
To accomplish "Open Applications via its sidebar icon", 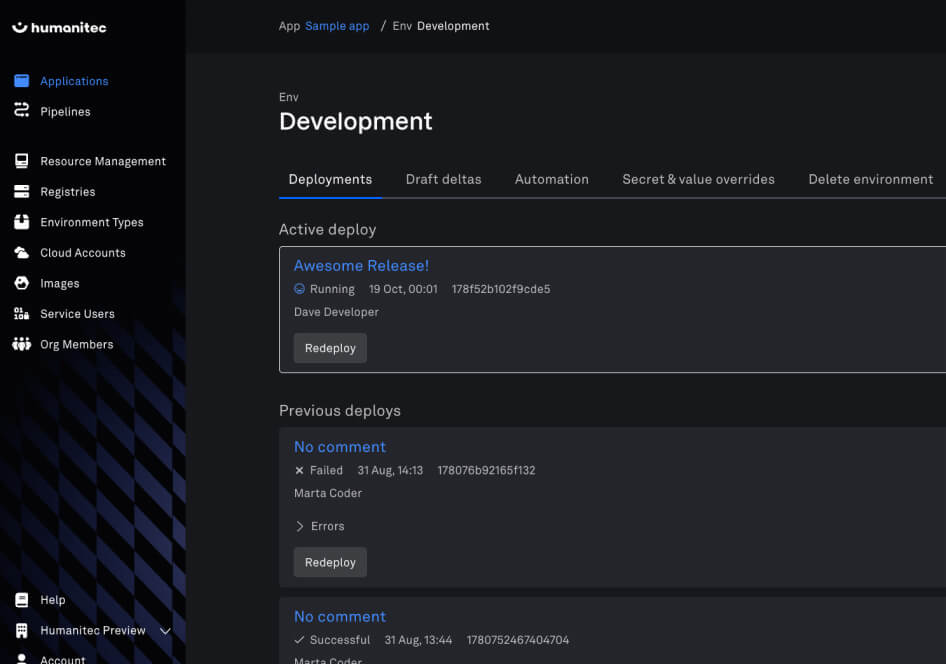I will point(21,81).
